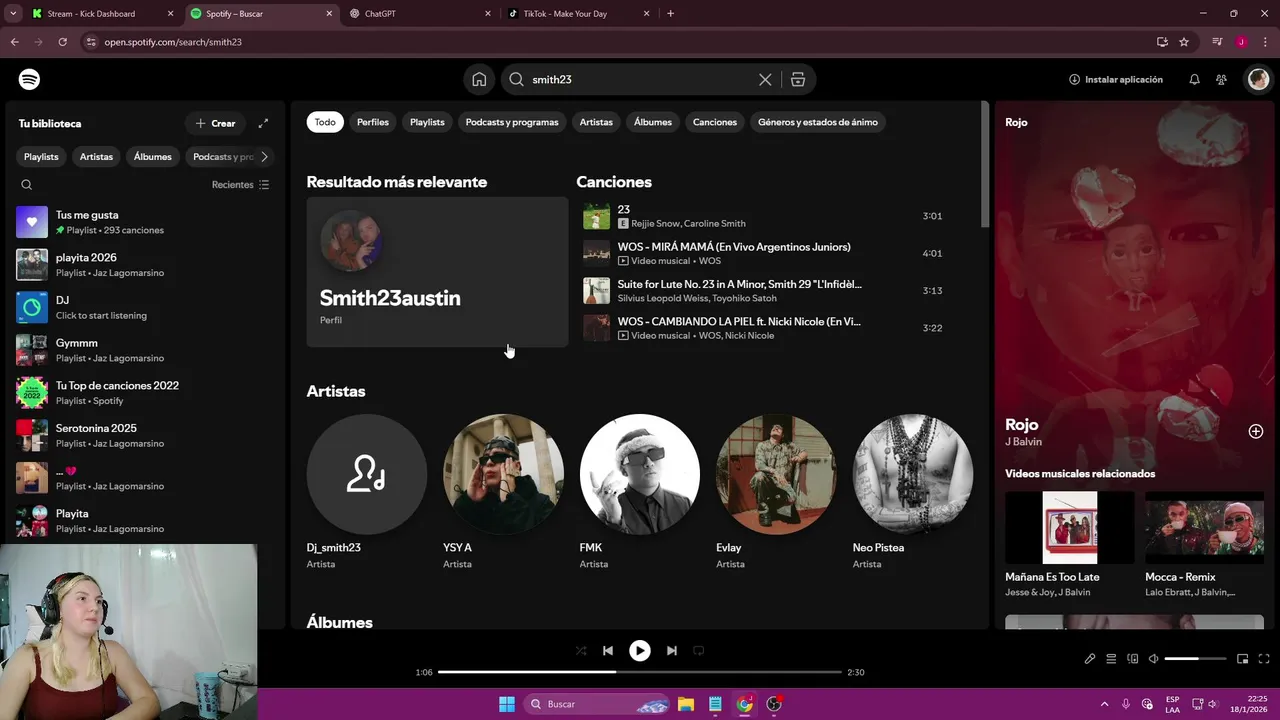Open Serotonina 2025 playlist
Image resolution: width=1280 pixels, height=720 pixels.
(145, 435)
